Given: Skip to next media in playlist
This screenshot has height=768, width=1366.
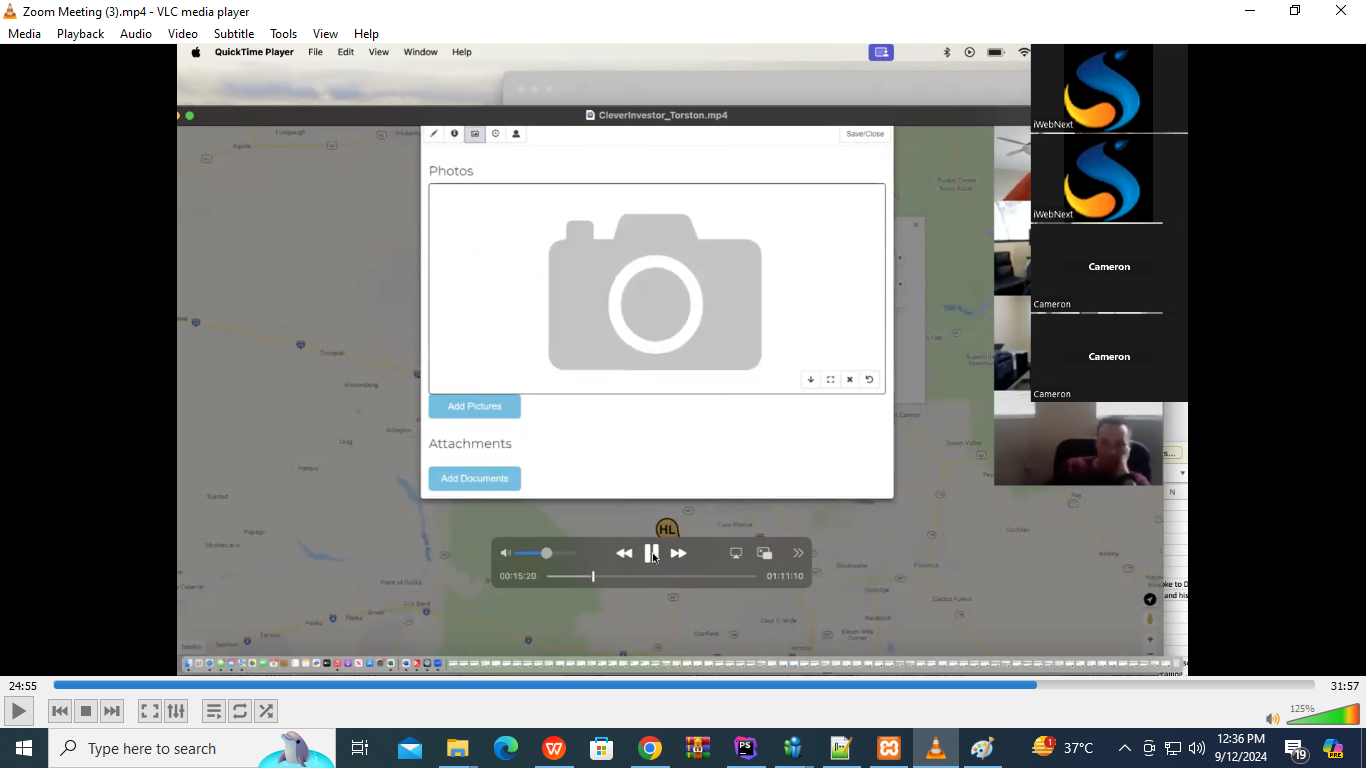Looking at the screenshot, I should tap(112, 711).
